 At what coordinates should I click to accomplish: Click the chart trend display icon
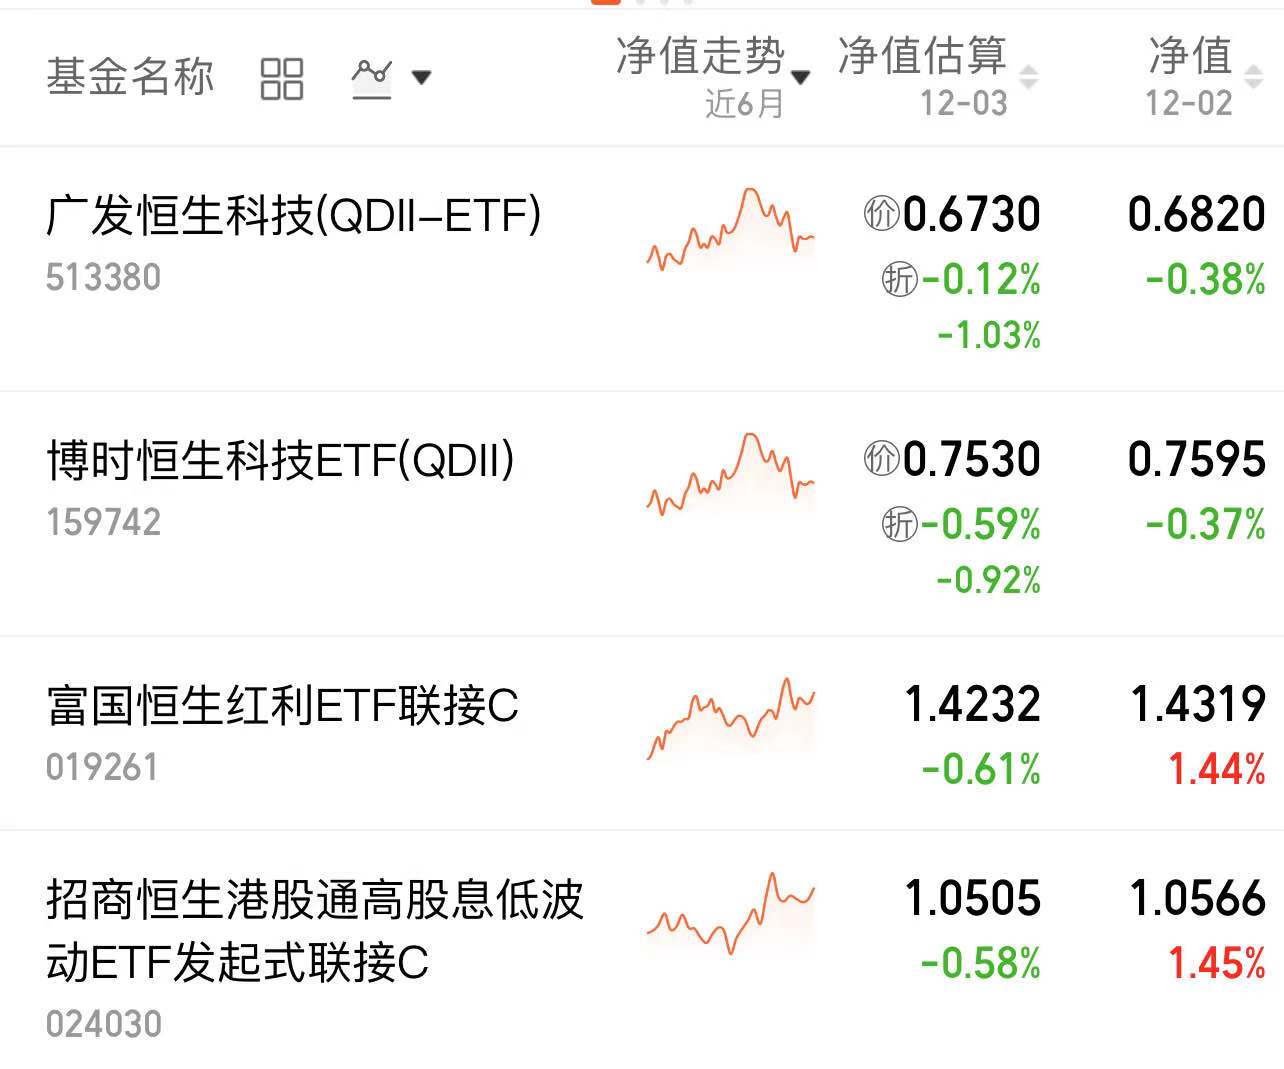[x=371, y=77]
